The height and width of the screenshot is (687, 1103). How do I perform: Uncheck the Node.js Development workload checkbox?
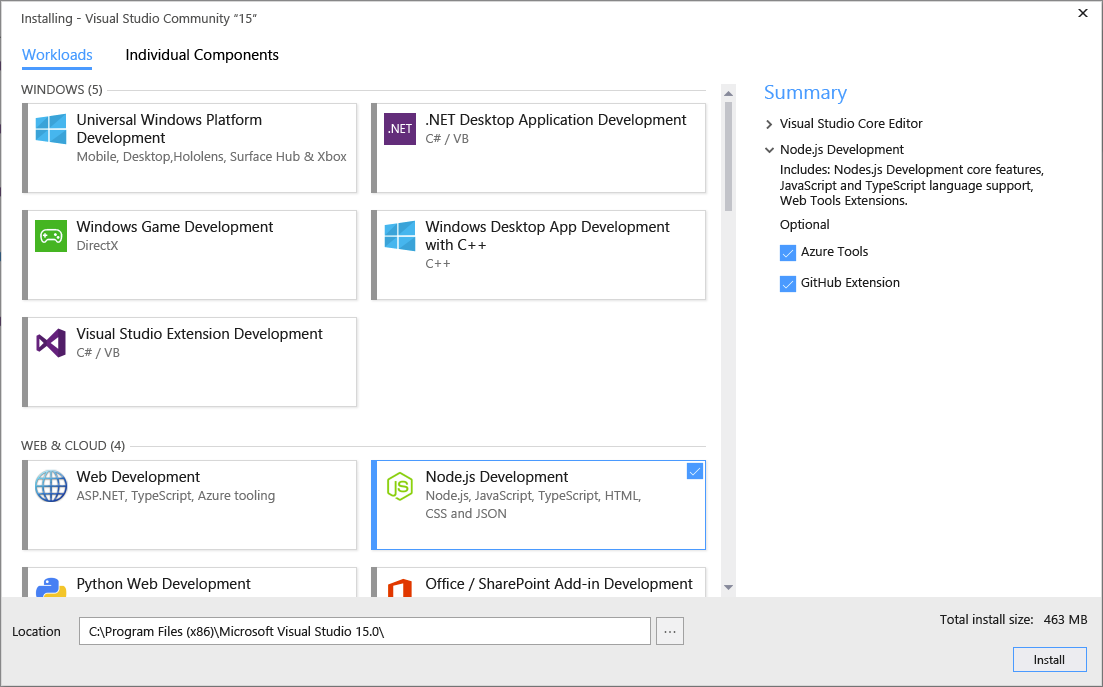695,471
